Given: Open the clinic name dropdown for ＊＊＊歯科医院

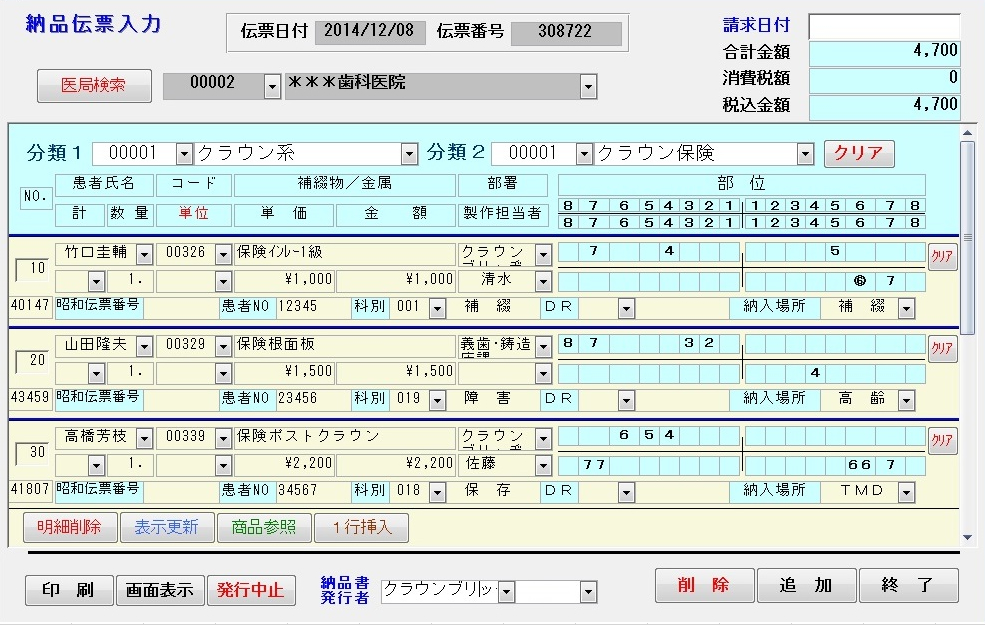Looking at the screenshot, I should (589, 87).
